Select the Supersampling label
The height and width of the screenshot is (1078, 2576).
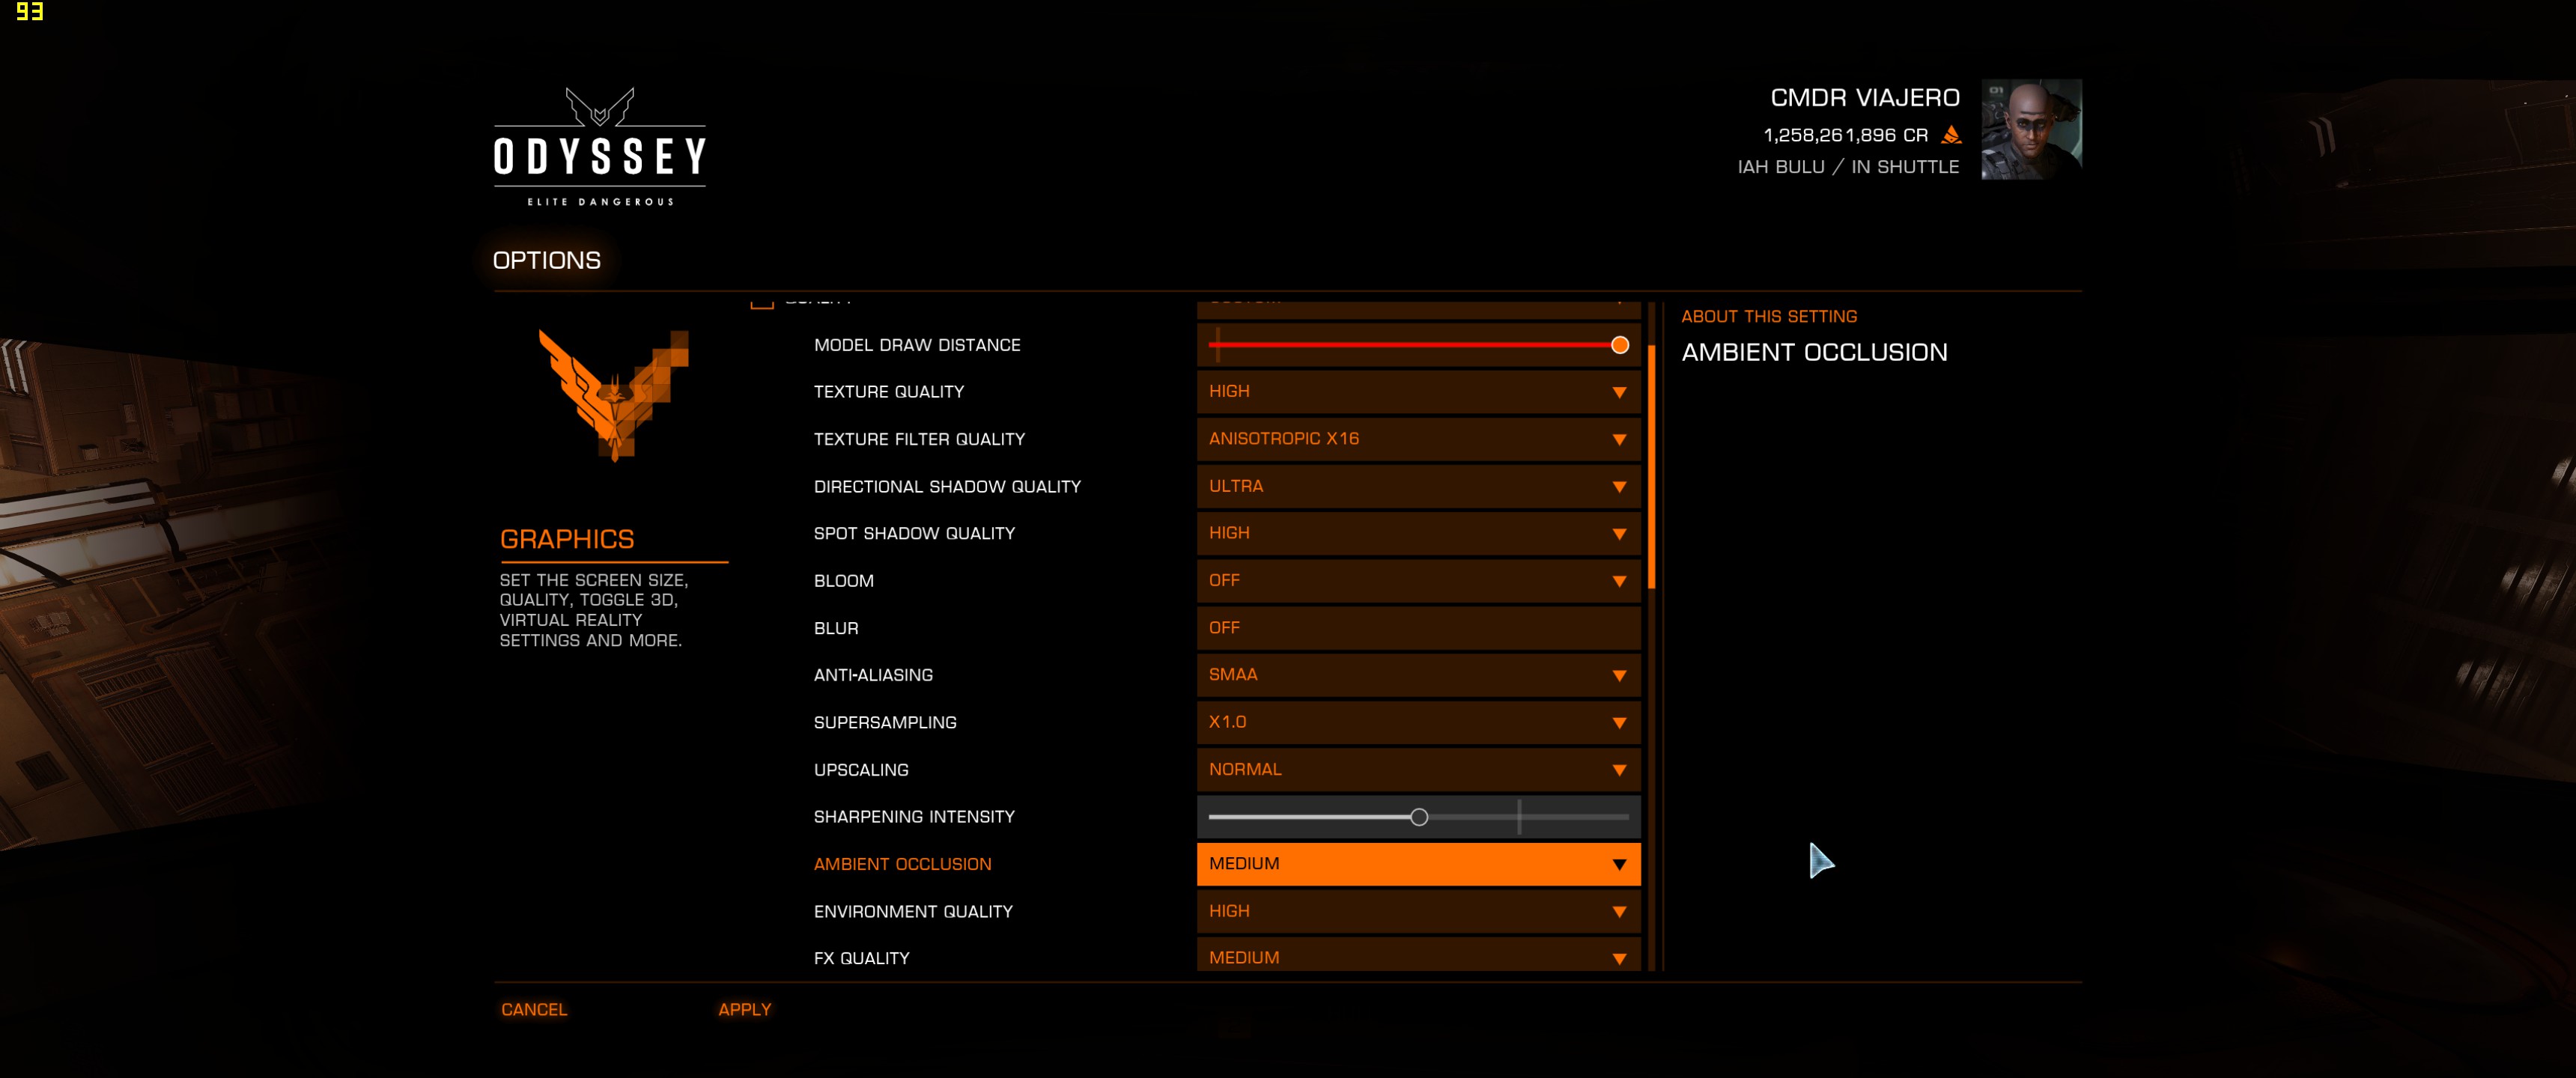click(x=885, y=722)
